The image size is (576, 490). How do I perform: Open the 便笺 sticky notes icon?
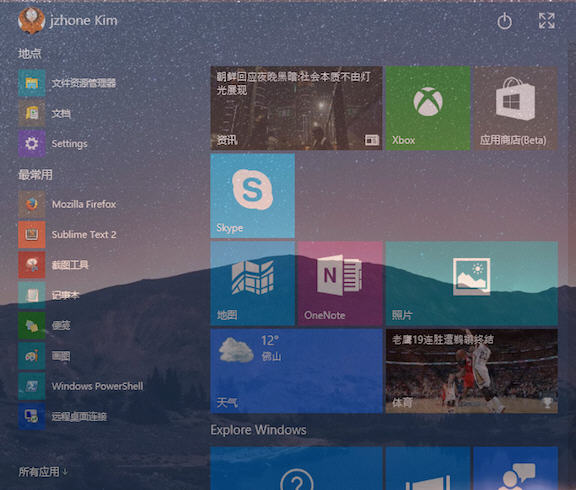32,325
